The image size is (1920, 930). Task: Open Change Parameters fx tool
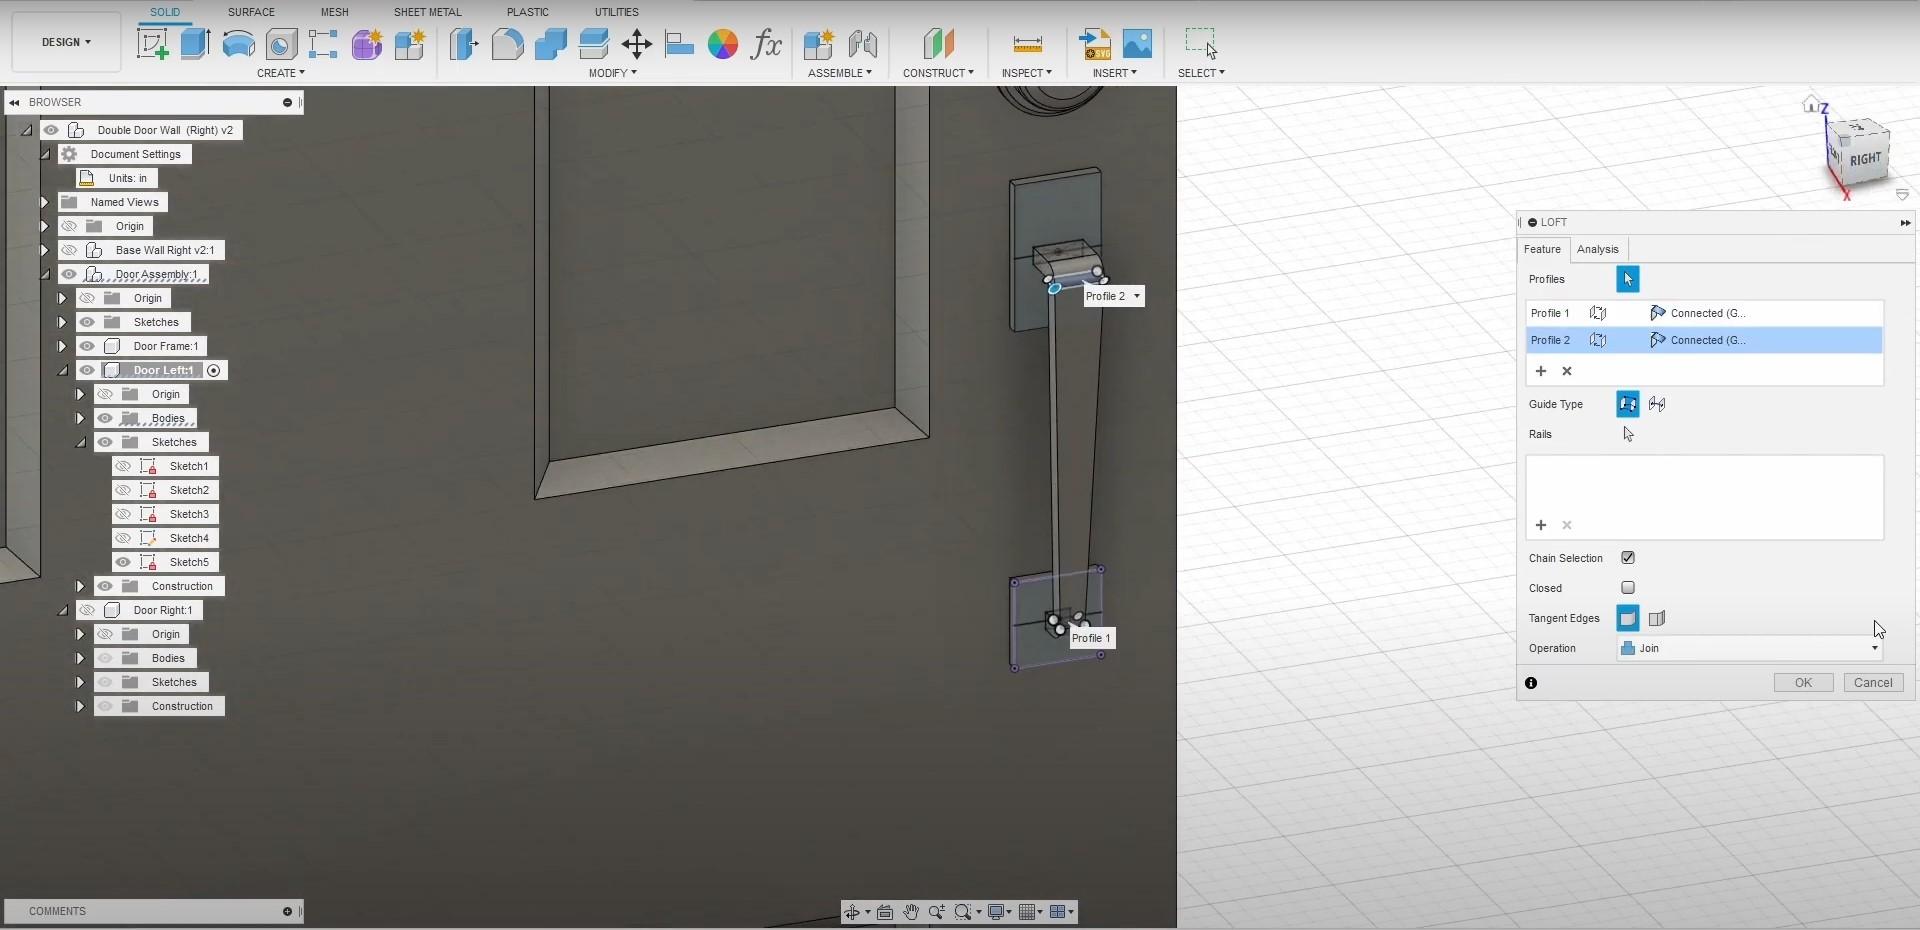coord(766,44)
